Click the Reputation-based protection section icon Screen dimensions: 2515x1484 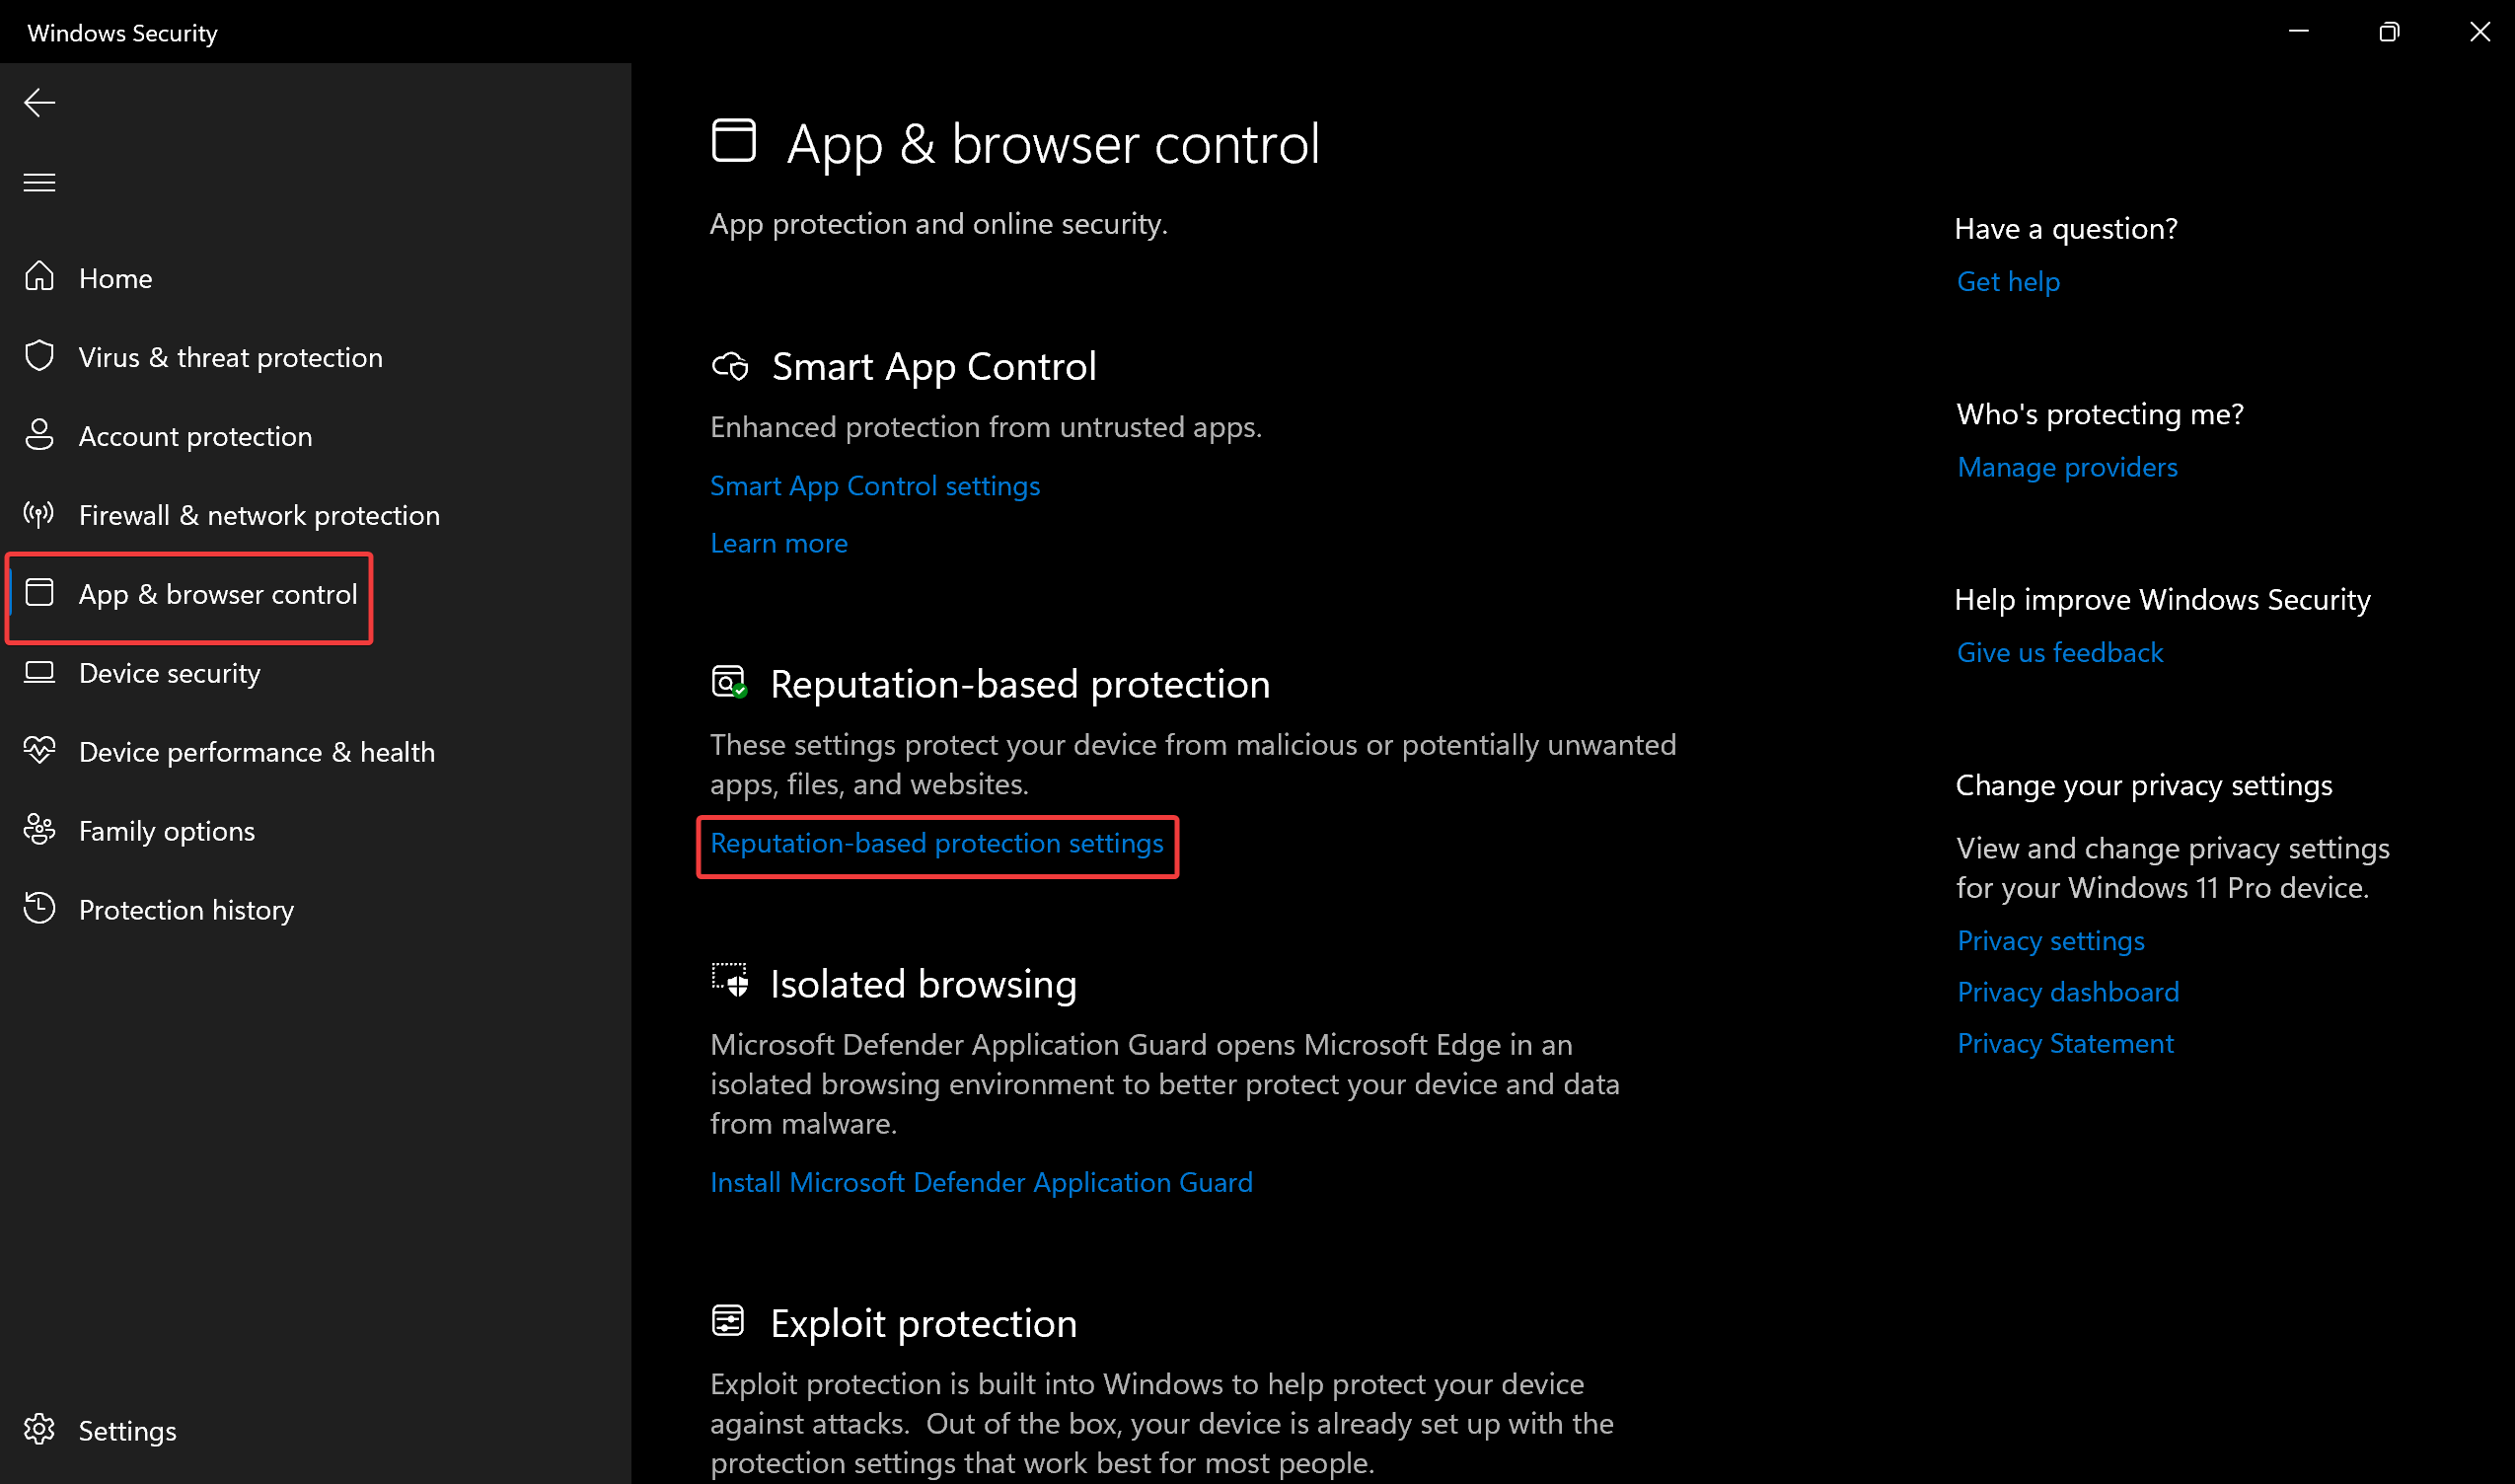tap(729, 683)
